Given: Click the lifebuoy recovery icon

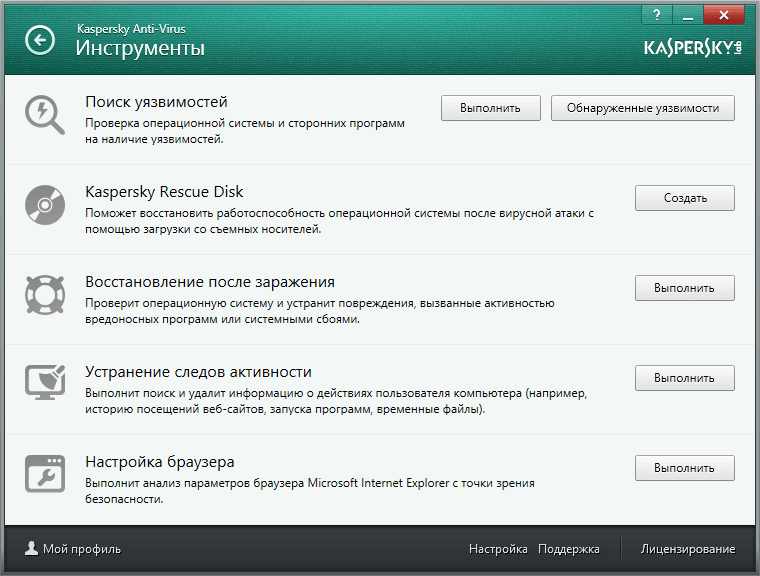Looking at the screenshot, I should coord(45,295).
